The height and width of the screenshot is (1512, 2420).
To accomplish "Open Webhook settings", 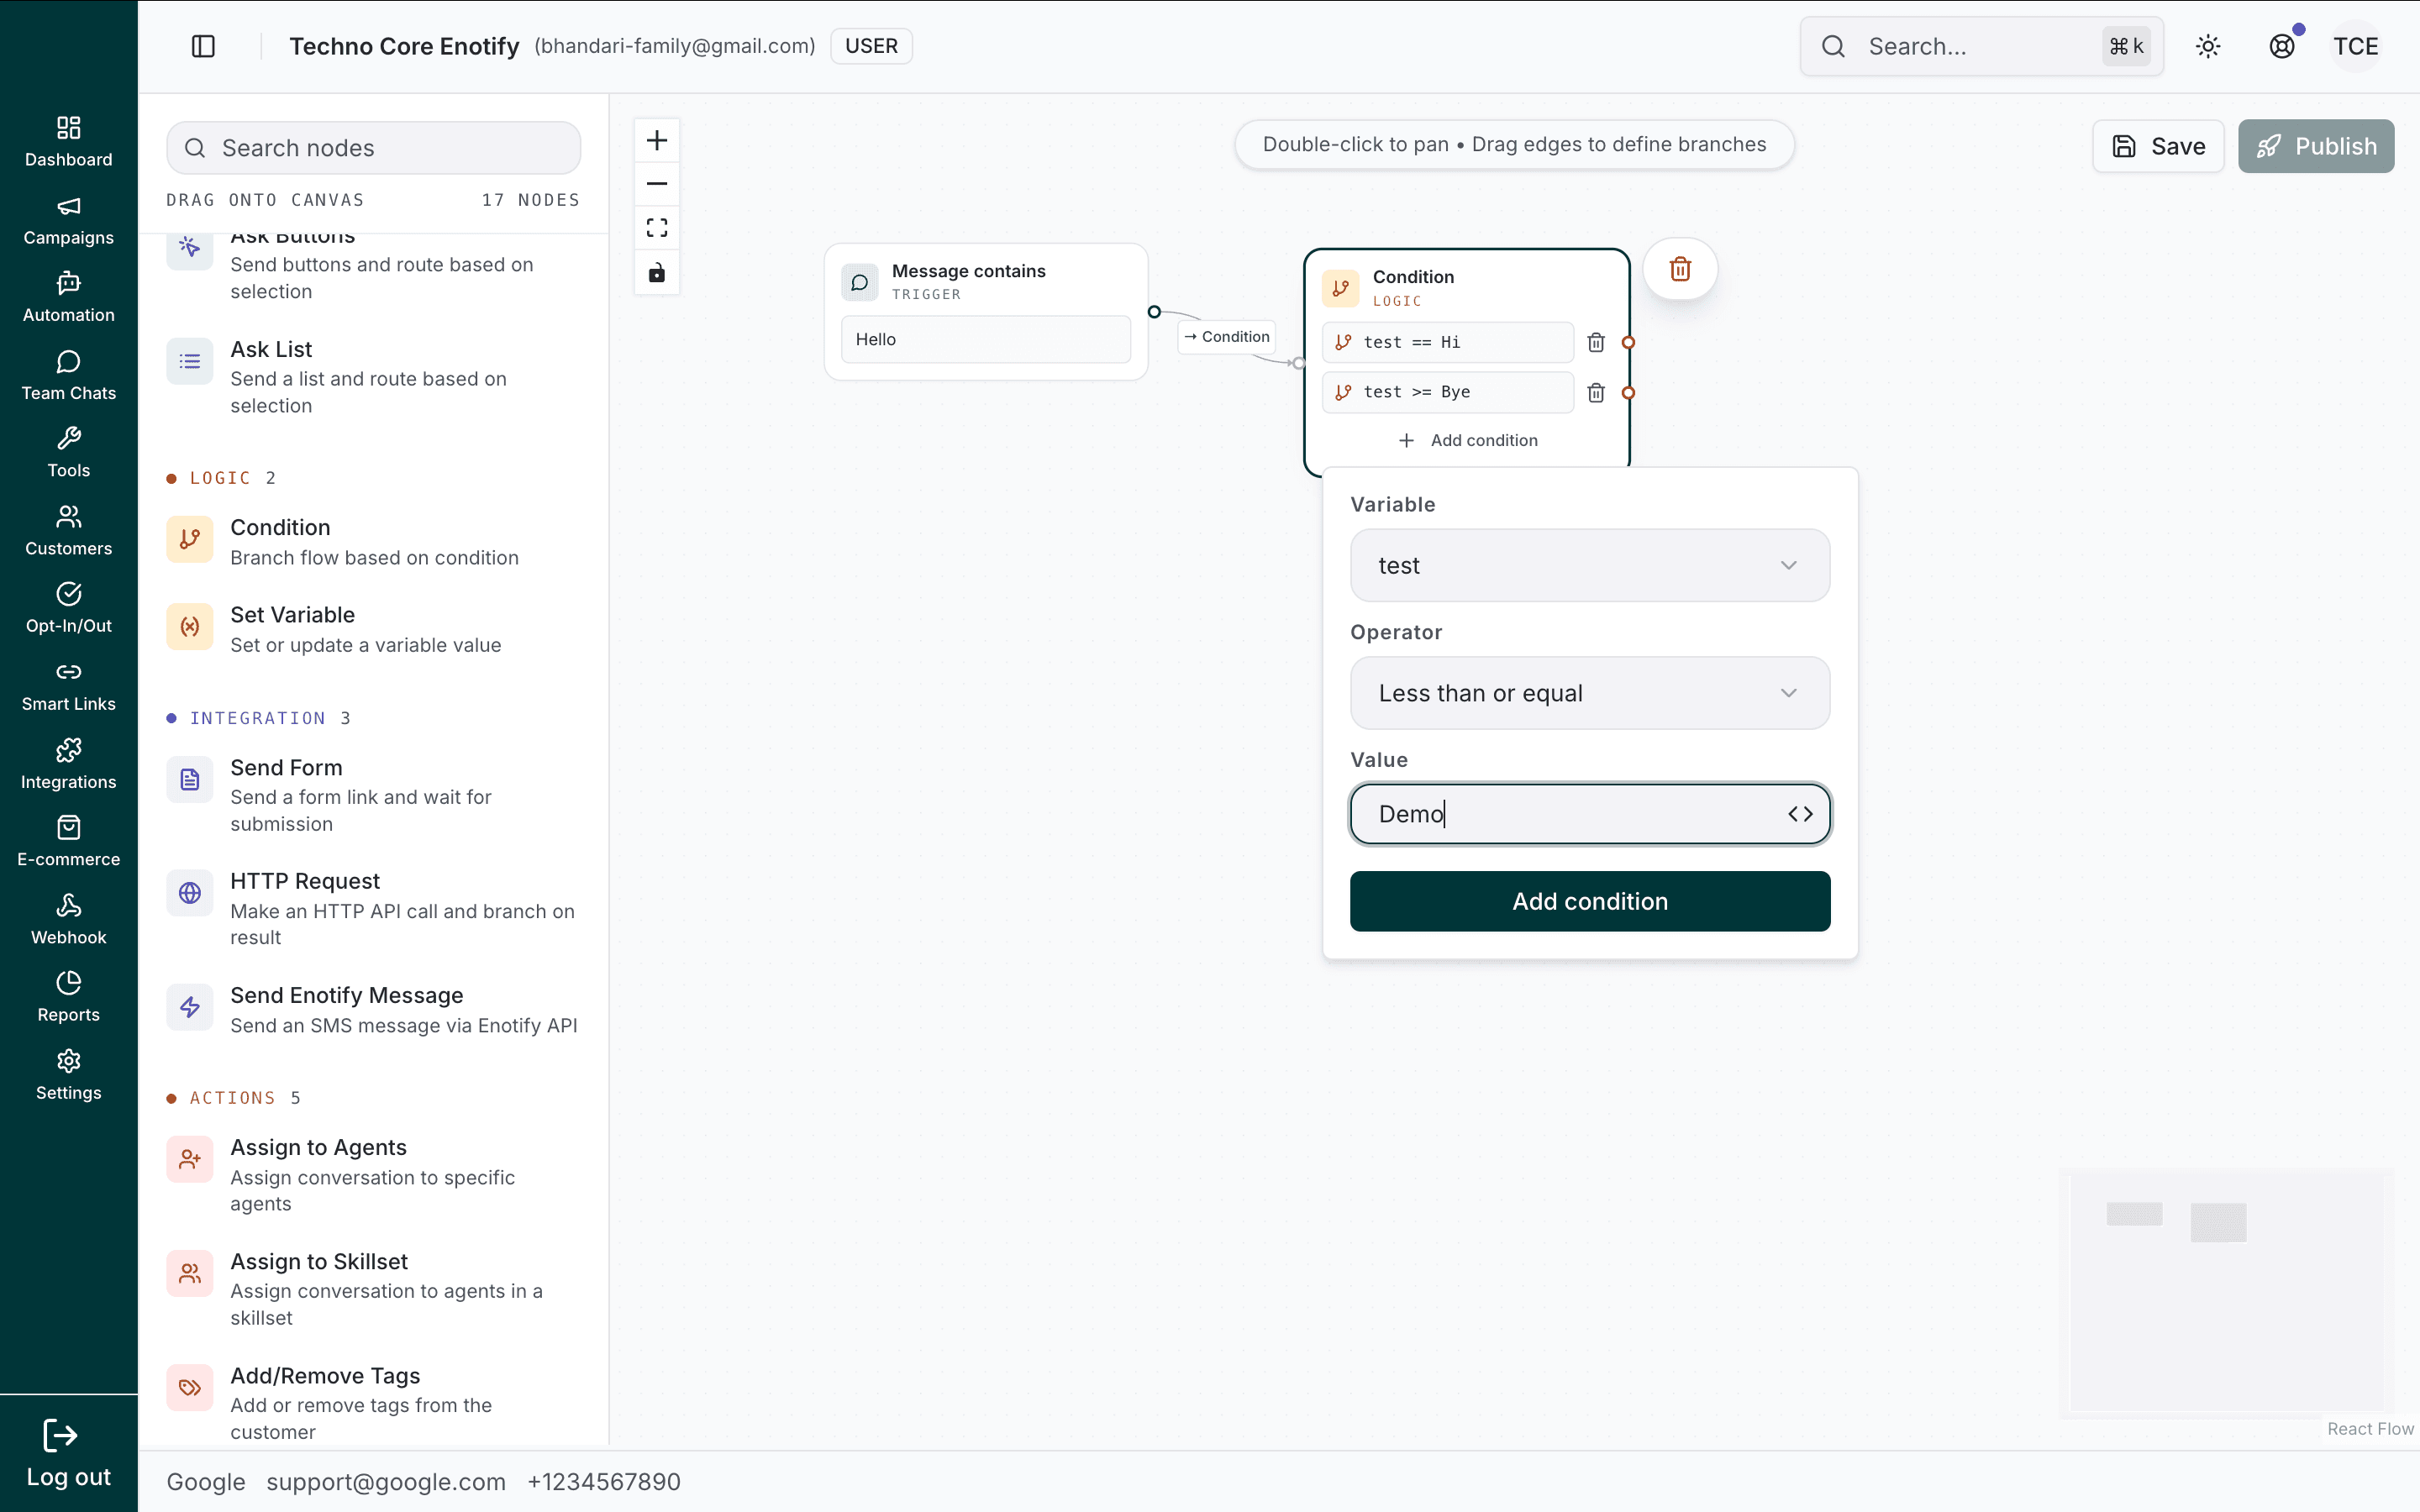I will tap(69, 919).
